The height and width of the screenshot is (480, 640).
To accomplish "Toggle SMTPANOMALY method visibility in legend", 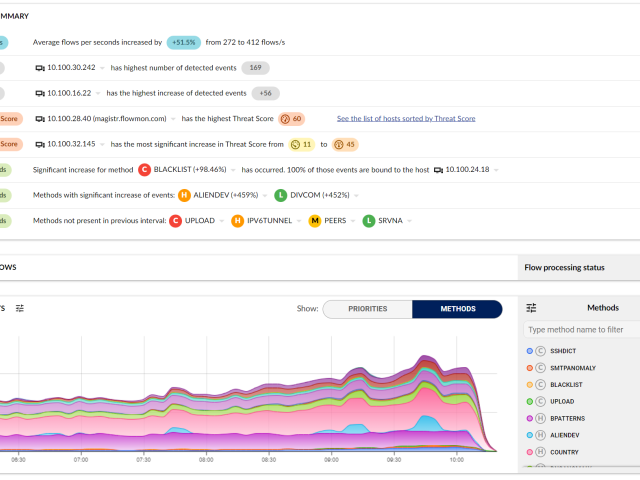I will [x=573, y=368].
